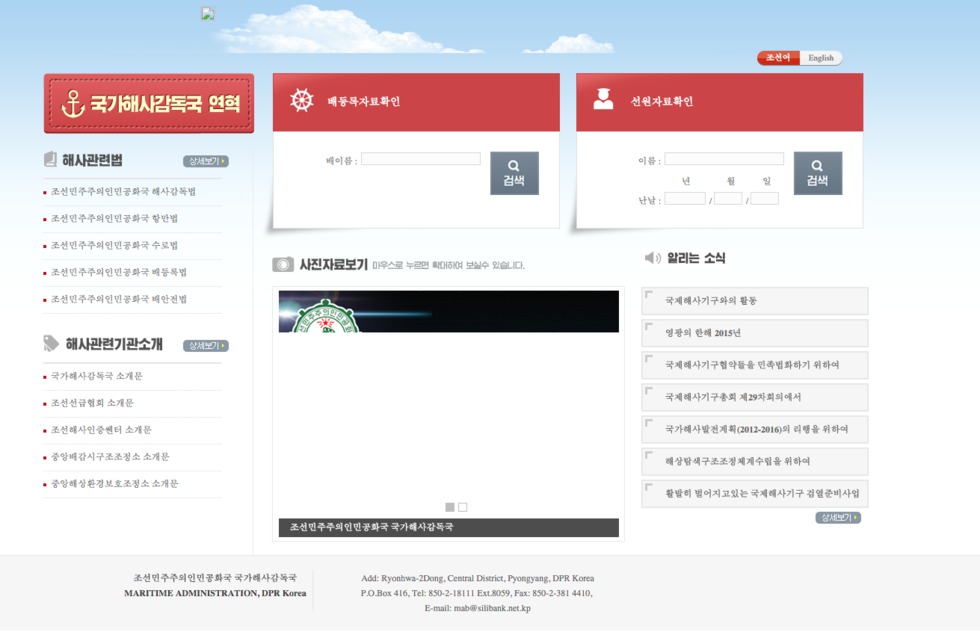
Task: Click the anchor icon in red banner
Action: point(73,104)
